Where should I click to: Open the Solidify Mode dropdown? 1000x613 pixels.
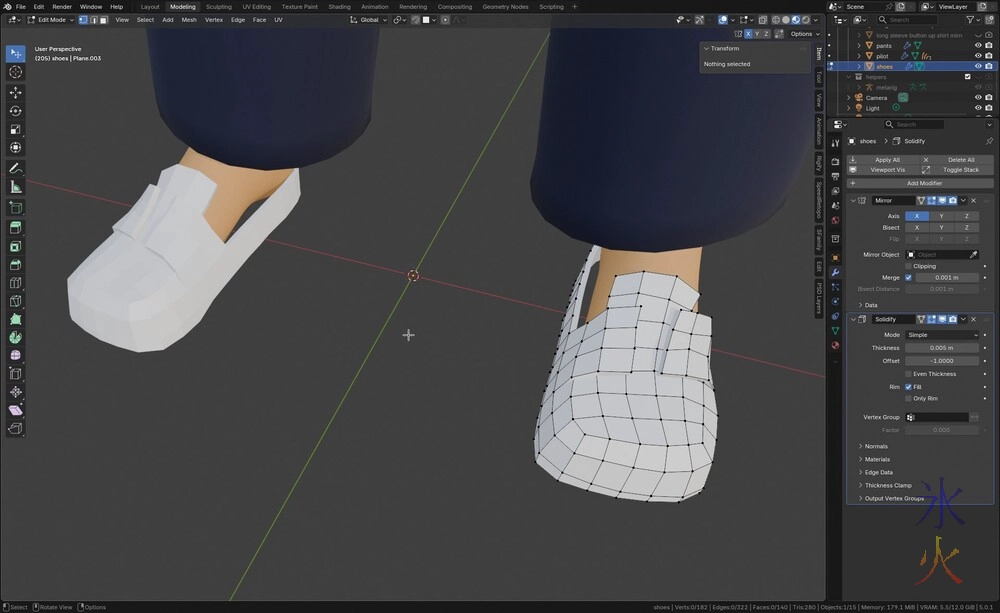(x=941, y=335)
